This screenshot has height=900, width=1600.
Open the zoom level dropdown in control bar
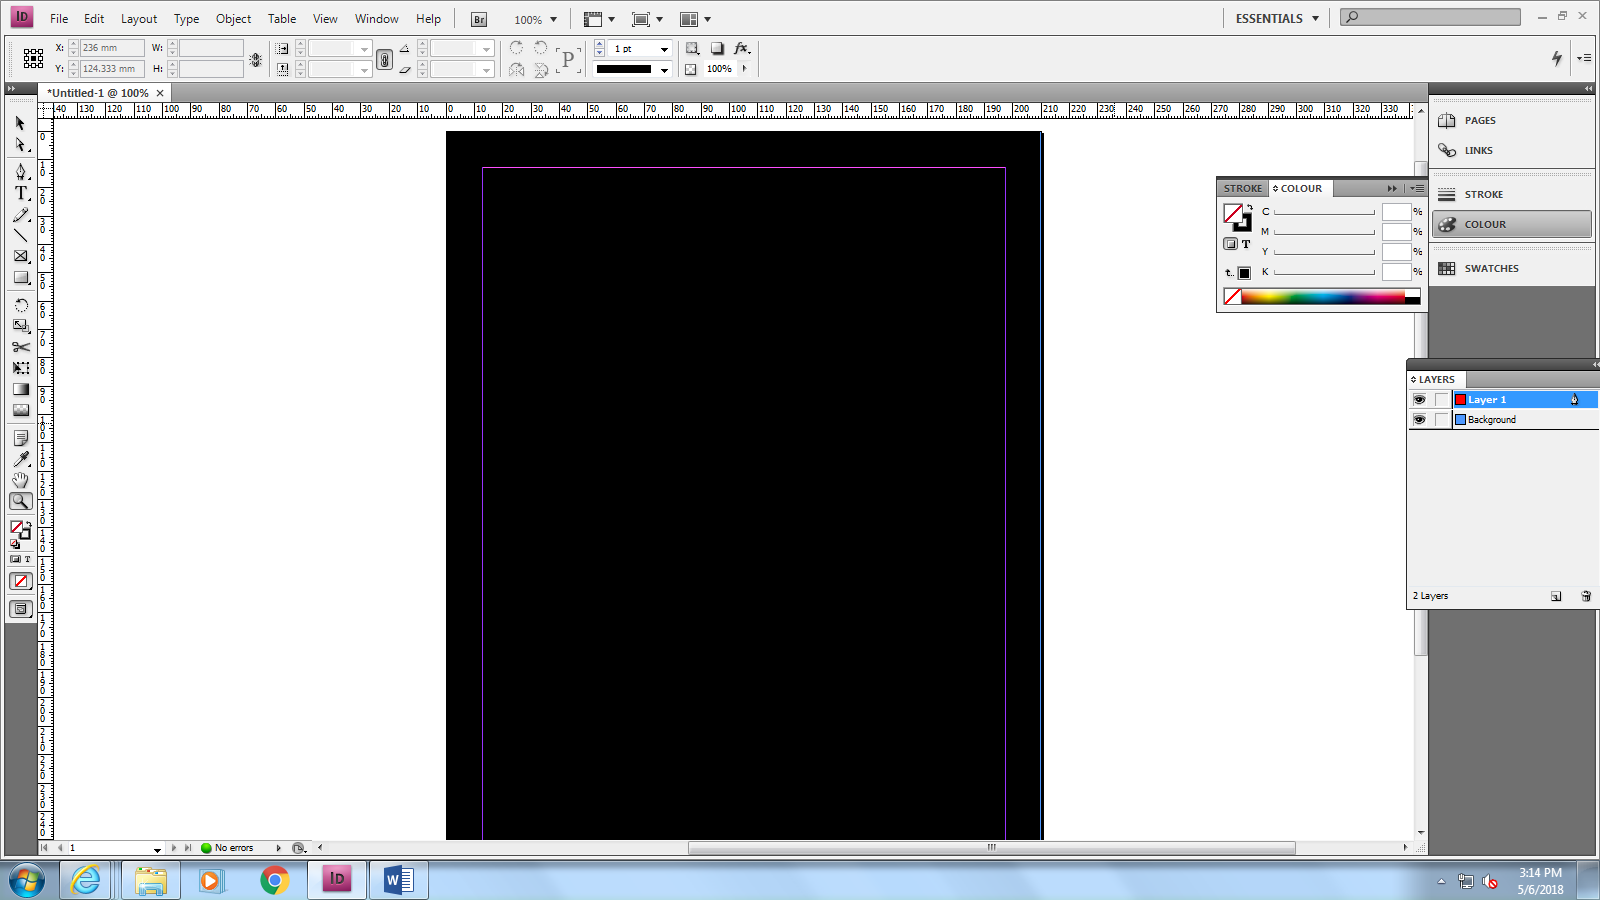pos(552,19)
